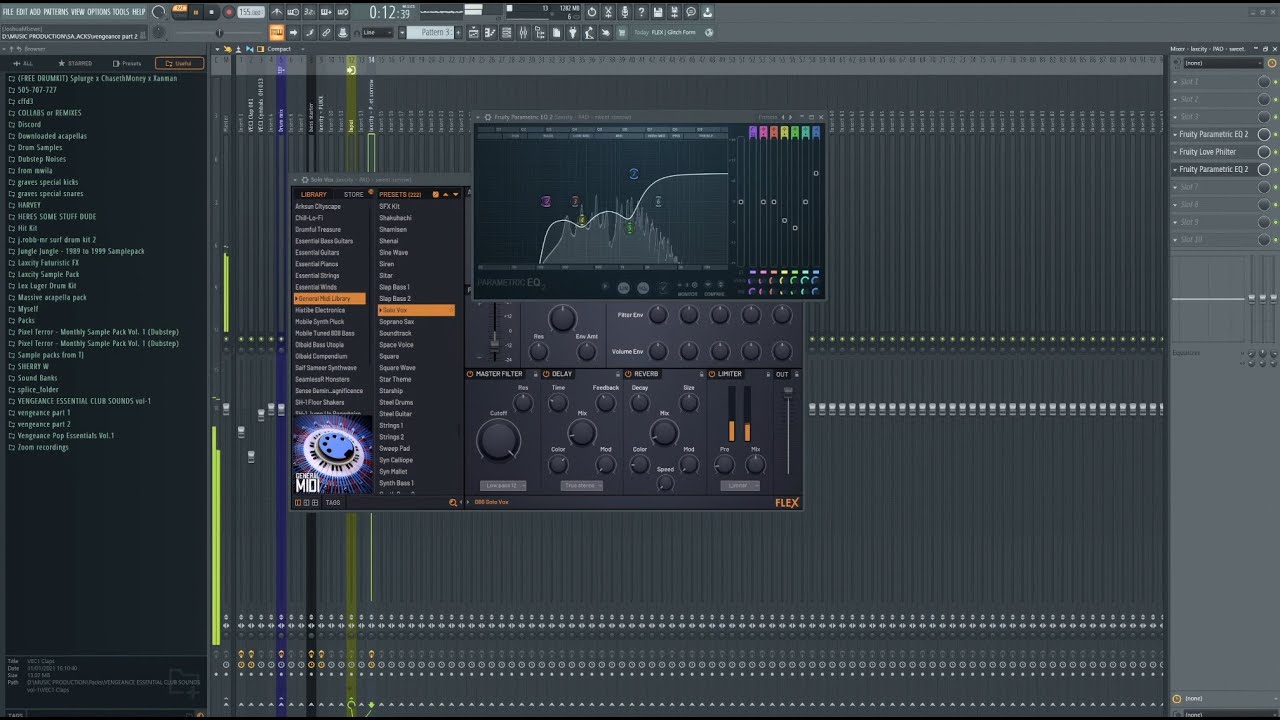The width and height of the screenshot is (1280, 720).
Task: Open the Low pass 12 filter type dropdown
Action: [x=503, y=485]
